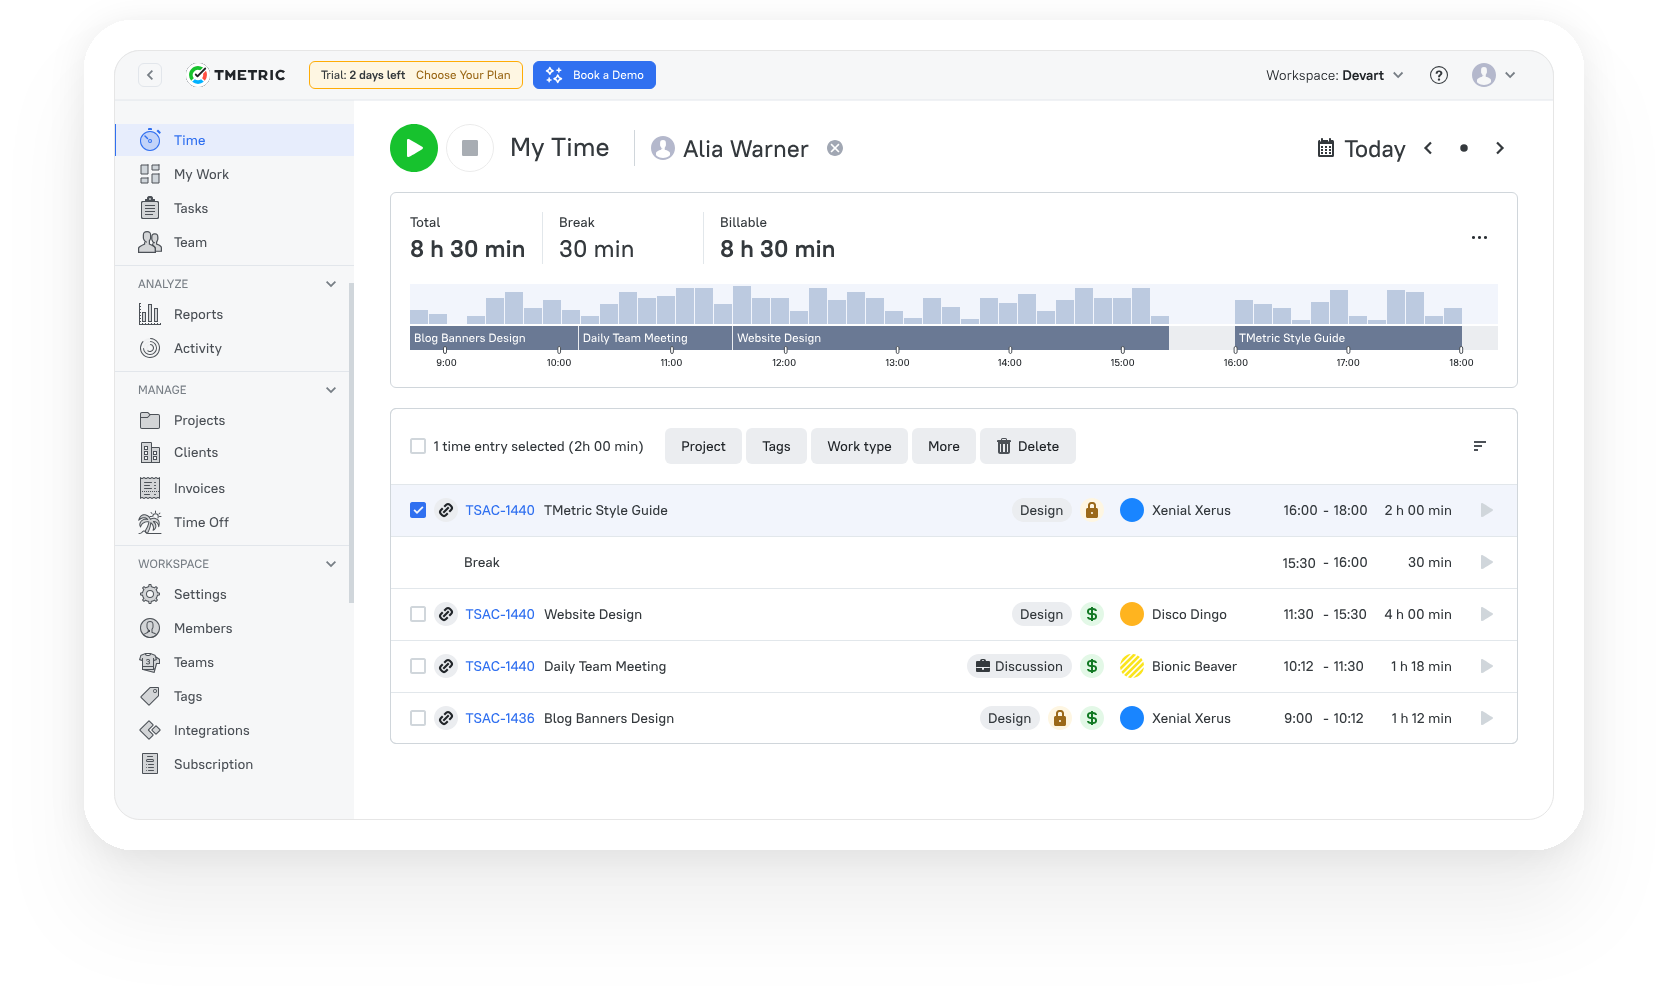Viewport: 1668px width, 998px height.
Task: Click the Work type button
Action: pos(859,446)
